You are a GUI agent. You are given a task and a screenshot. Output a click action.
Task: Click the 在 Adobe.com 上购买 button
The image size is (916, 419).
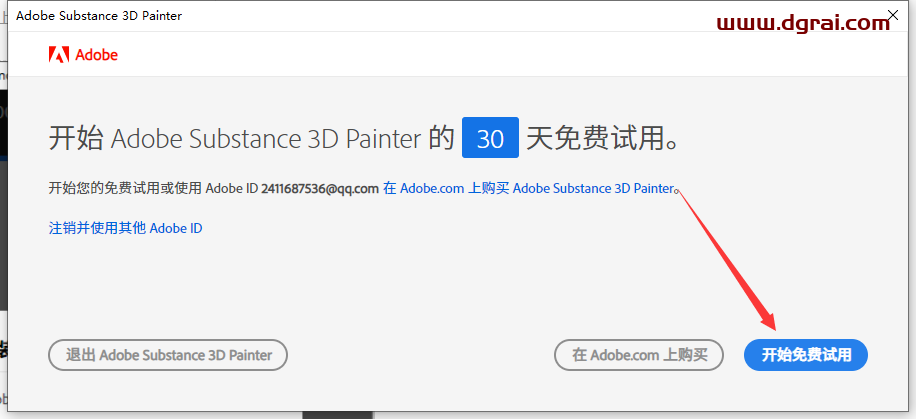(639, 355)
